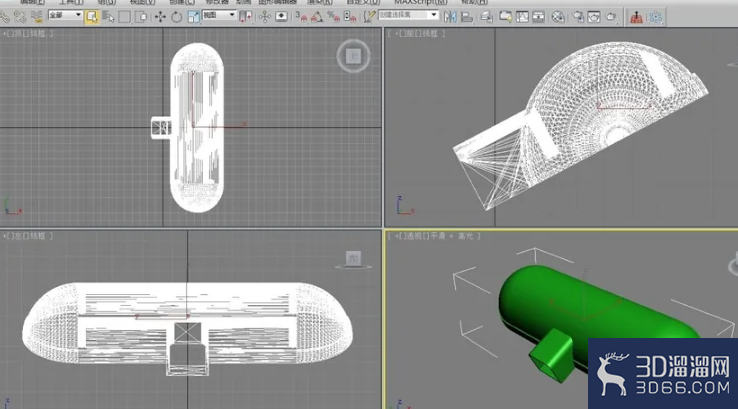738x409 pixels.
Task: Activate the Select and Scale tool
Action: point(193,17)
